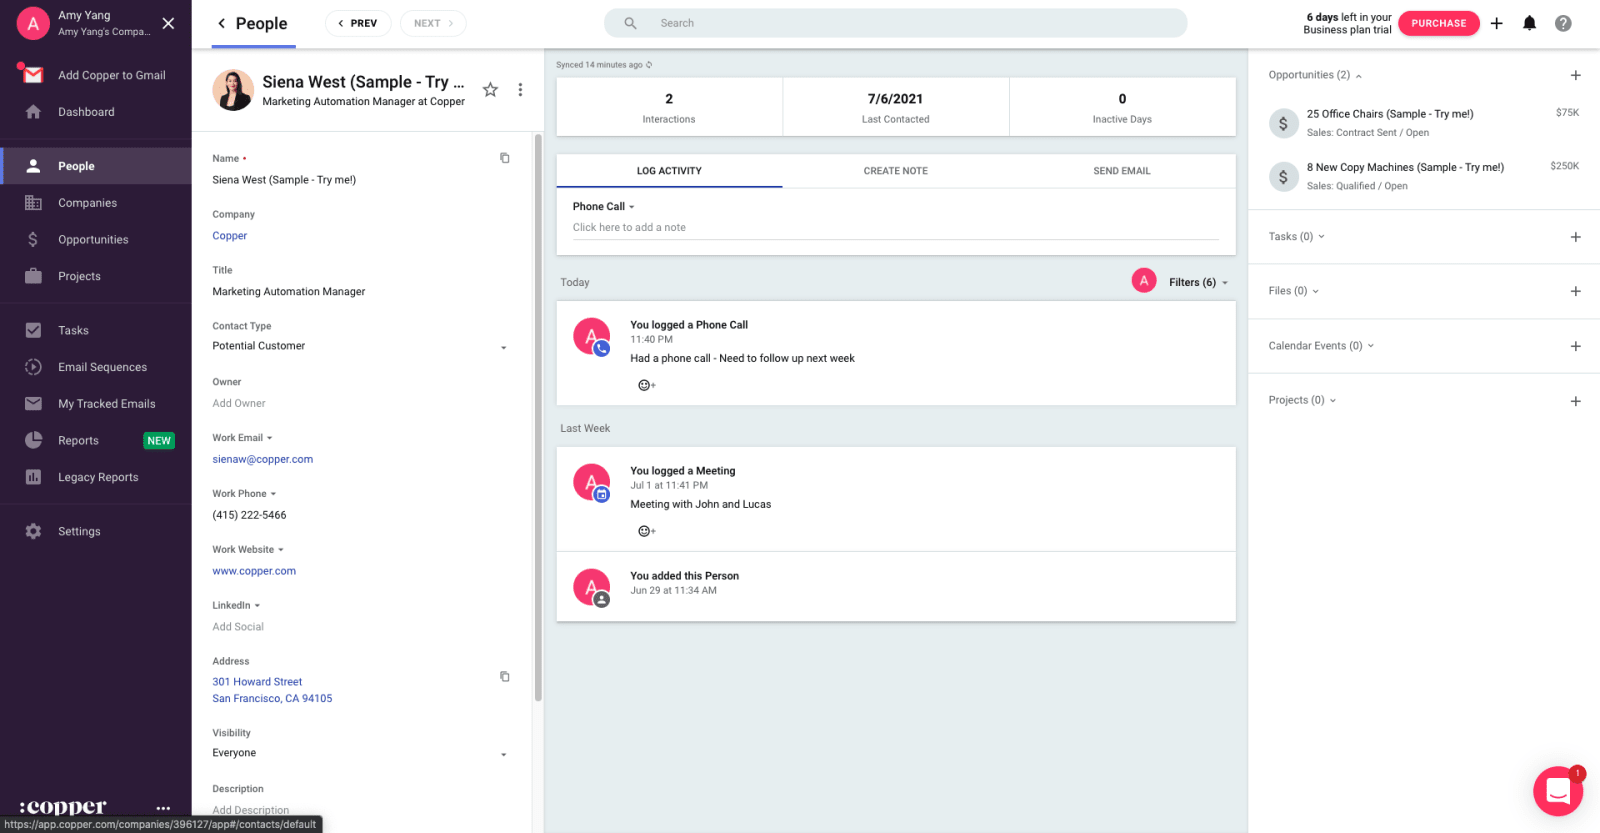Image resolution: width=1600 pixels, height=833 pixels.
Task: Click the global add plus icon
Action: [x=1497, y=23]
